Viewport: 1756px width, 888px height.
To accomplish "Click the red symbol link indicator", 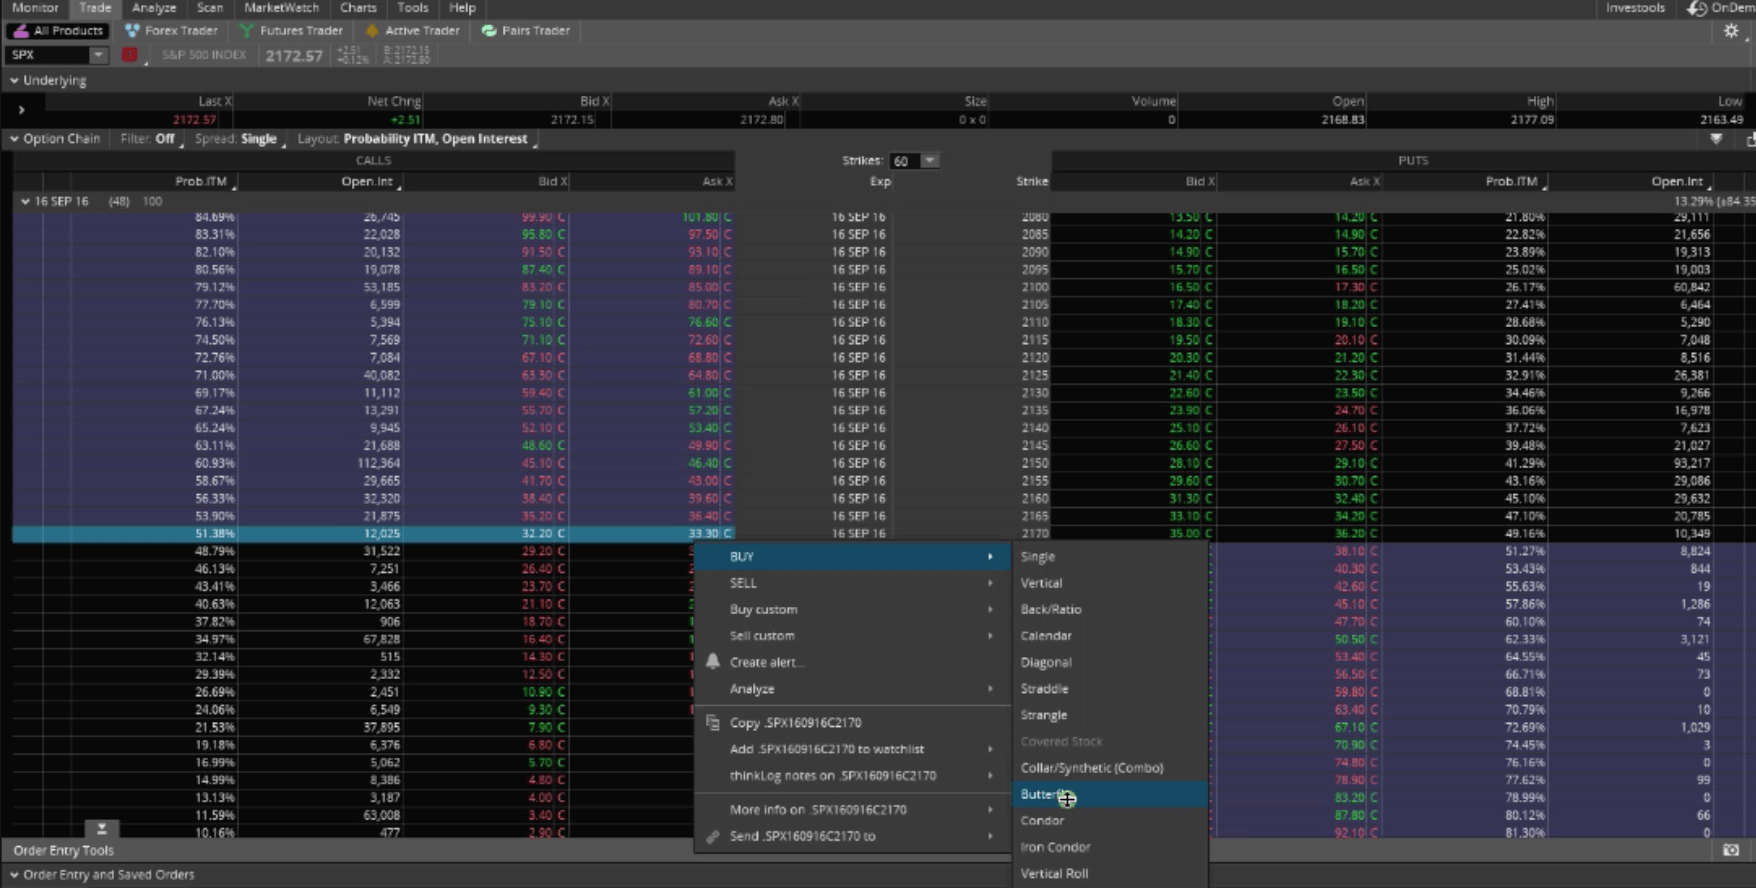I will click(129, 55).
